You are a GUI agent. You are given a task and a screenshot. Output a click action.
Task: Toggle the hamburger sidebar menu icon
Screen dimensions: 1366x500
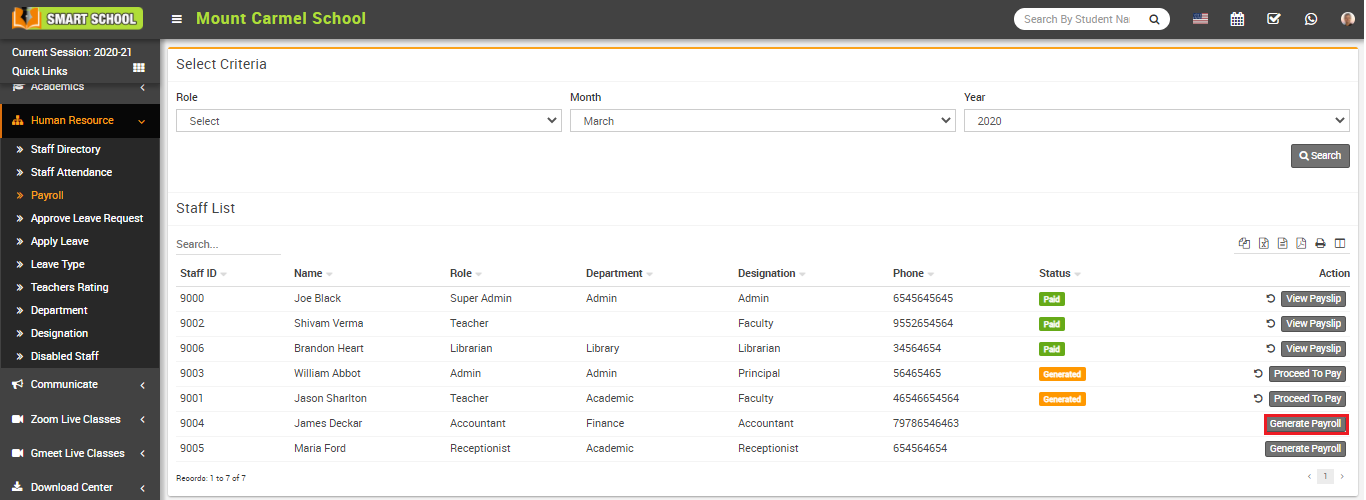177,19
